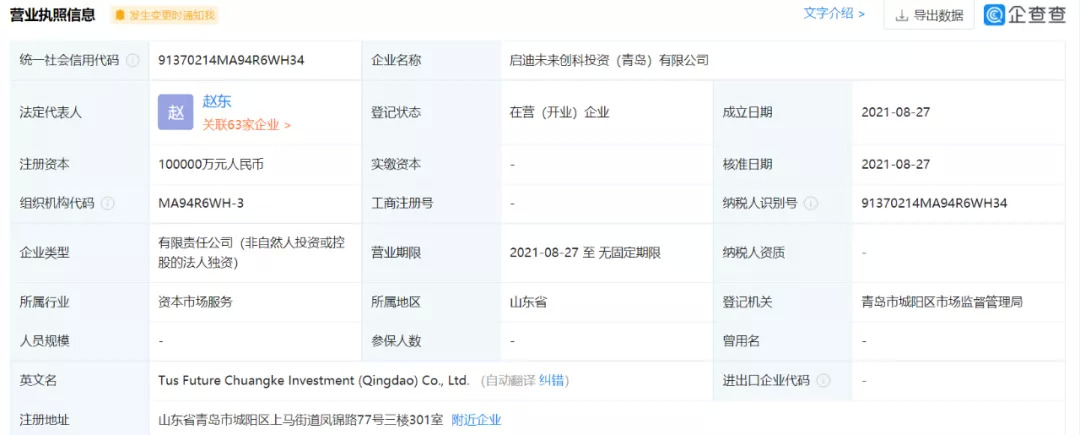This screenshot has height=435, width=1080.
Task: Click the info icon beside 组织机构代码
Action: [x=107, y=204]
